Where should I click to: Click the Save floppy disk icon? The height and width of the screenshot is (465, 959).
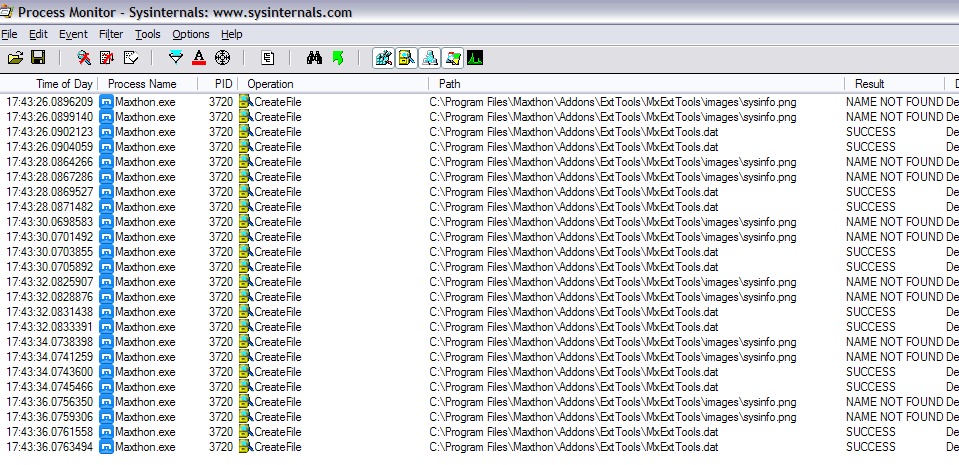(38, 58)
